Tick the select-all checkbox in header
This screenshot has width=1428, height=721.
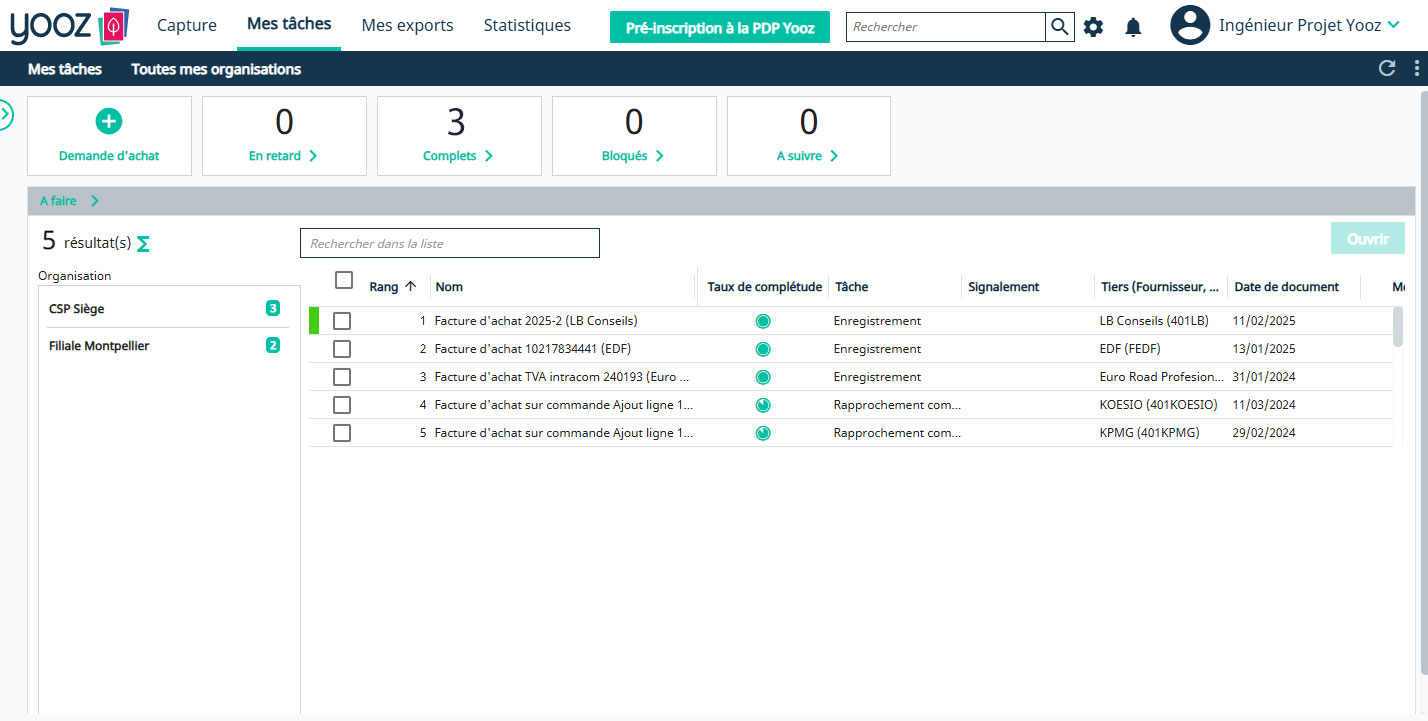tap(344, 280)
